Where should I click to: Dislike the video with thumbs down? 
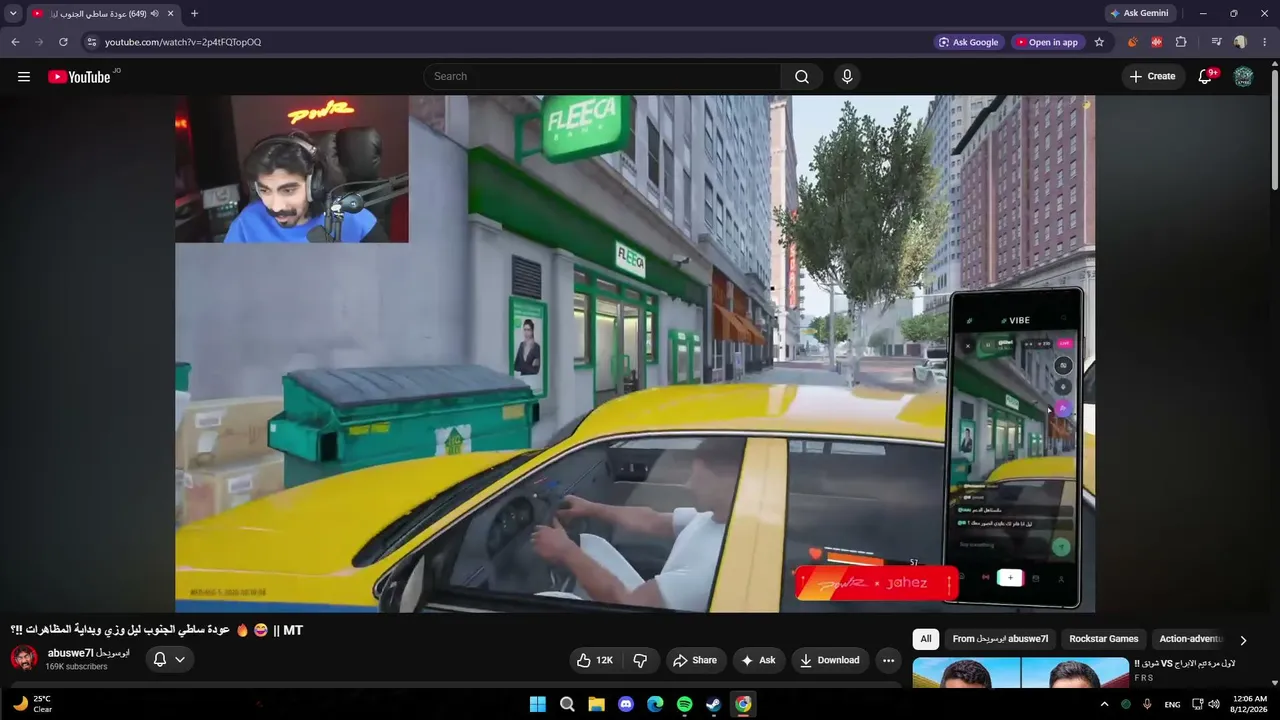pyautogui.click(x=640, y=660)
